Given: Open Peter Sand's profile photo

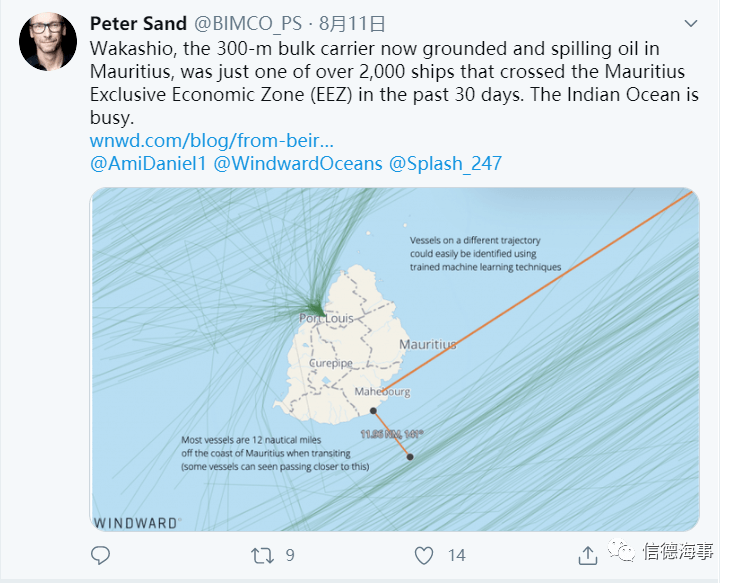Looking at the screenshot, I should [x=48, y=41].
